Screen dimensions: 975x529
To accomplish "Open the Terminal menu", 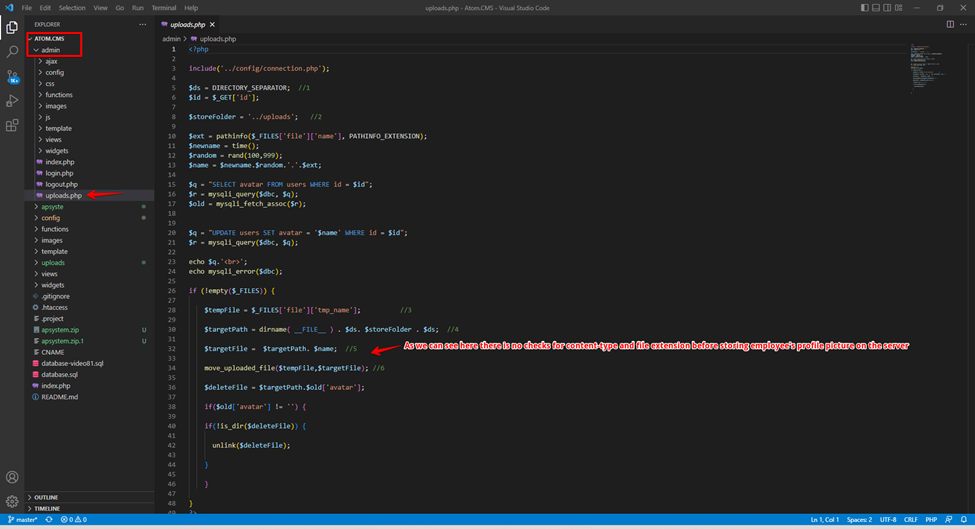I will point(164,8).
